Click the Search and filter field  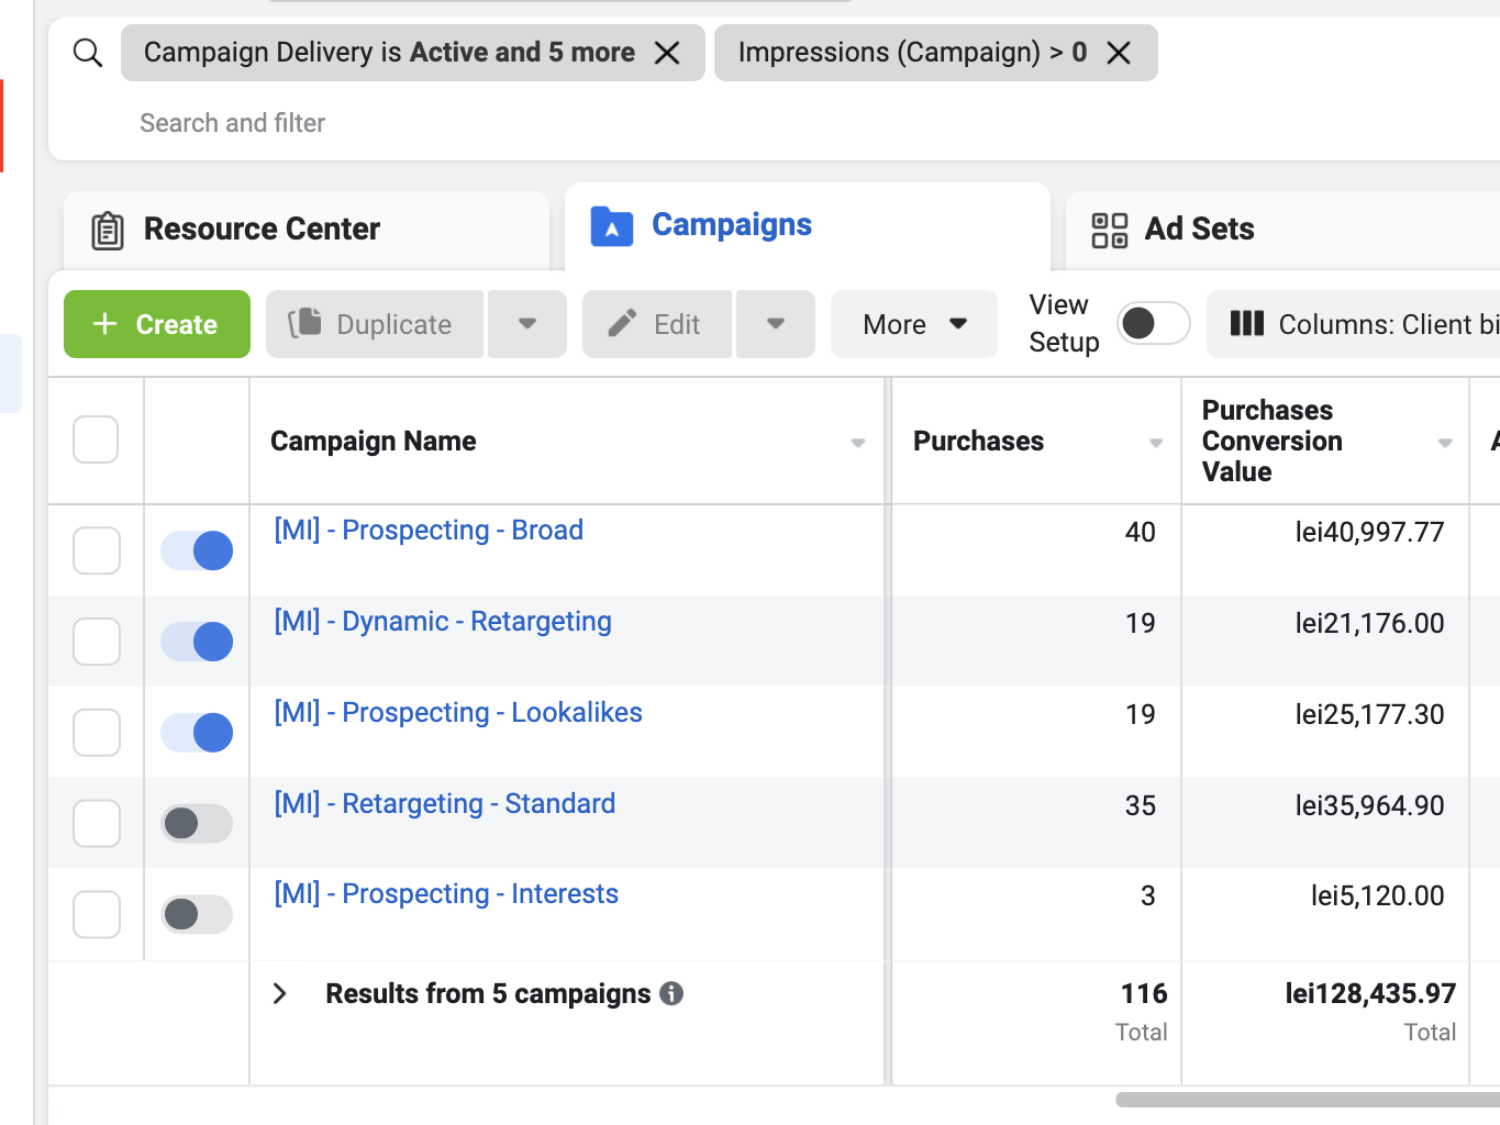pyautogui.click(x=232, y=123)
